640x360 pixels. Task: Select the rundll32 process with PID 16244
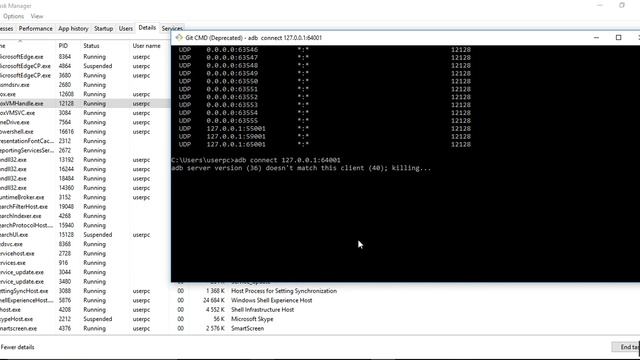pyautogui.click(x=84, y=169)
